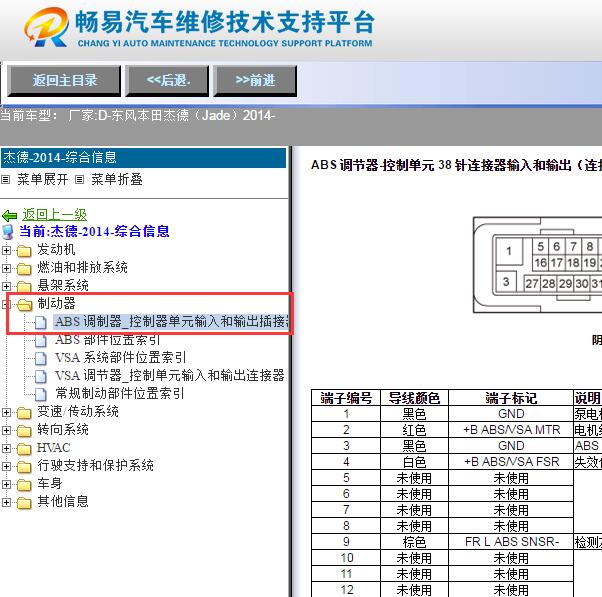The image size is (602, 597).
Task: Click pin 1 in connector diagram
Action: pos(509,251)
